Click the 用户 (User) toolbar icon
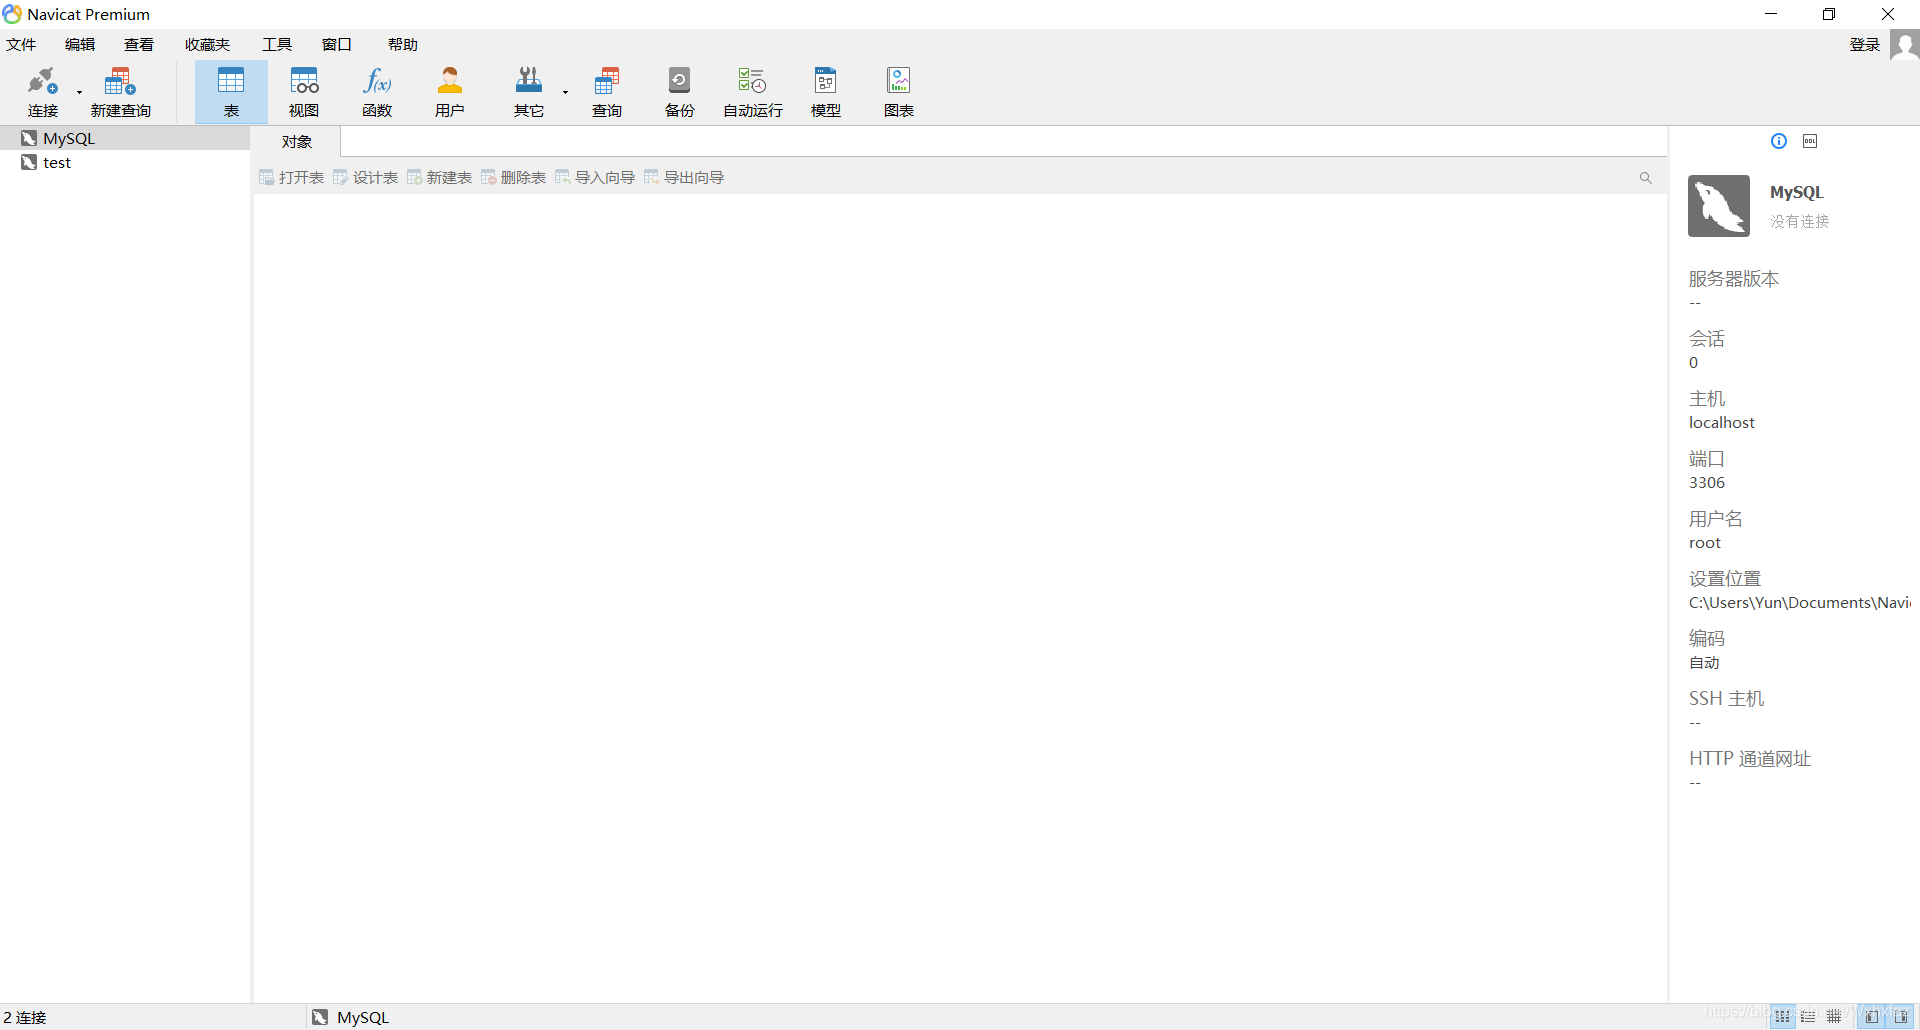The height and width of the screenshot is (1030, 1920). [x=450, y=92]
